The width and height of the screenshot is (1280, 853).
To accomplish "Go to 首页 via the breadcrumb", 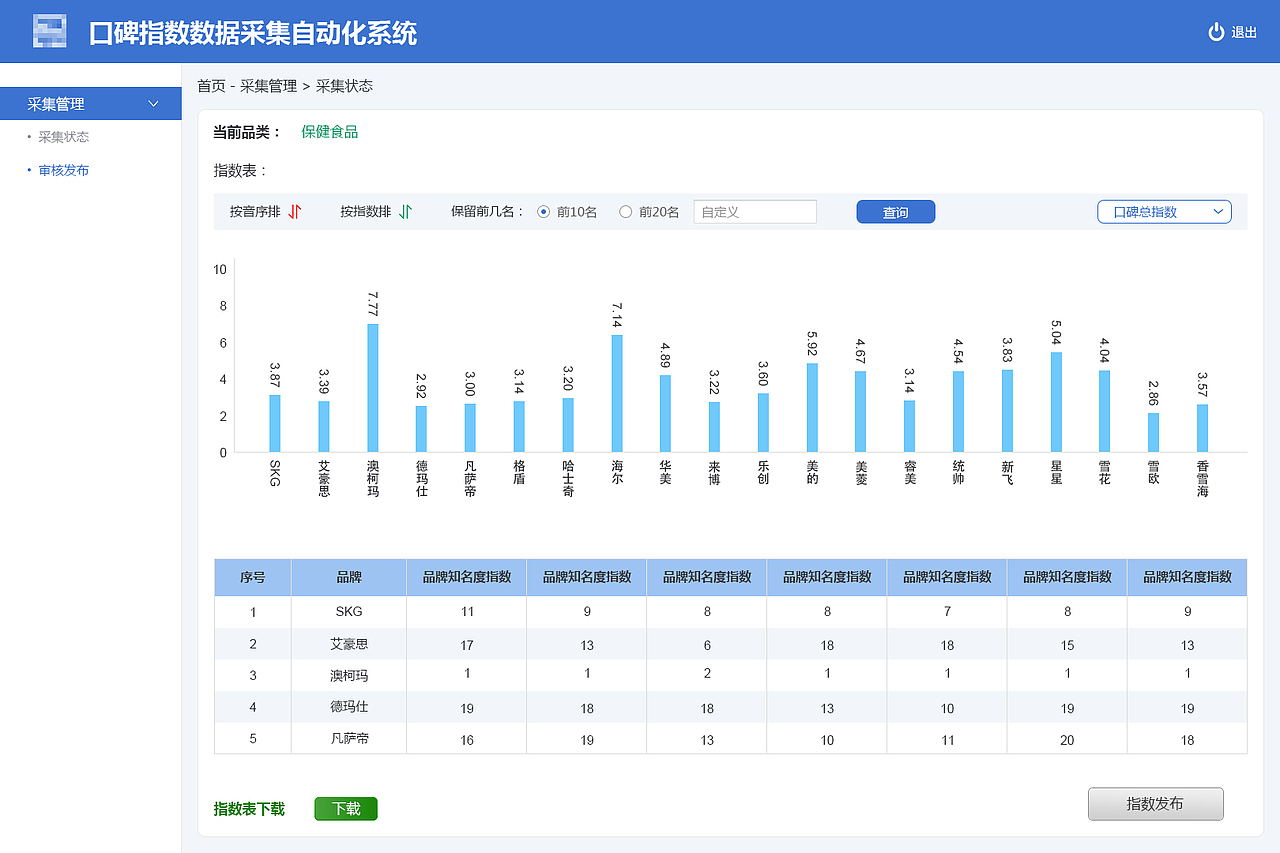I will 210,86.
